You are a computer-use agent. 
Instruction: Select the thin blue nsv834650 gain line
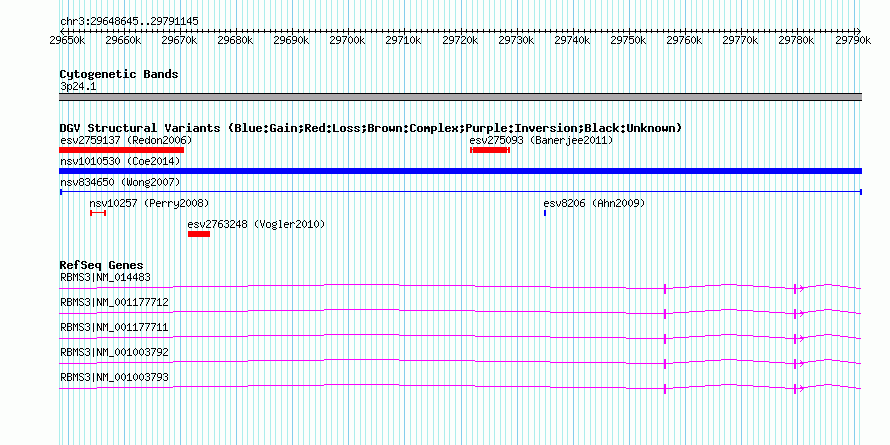pyautogui.click(x=460, y=192)
